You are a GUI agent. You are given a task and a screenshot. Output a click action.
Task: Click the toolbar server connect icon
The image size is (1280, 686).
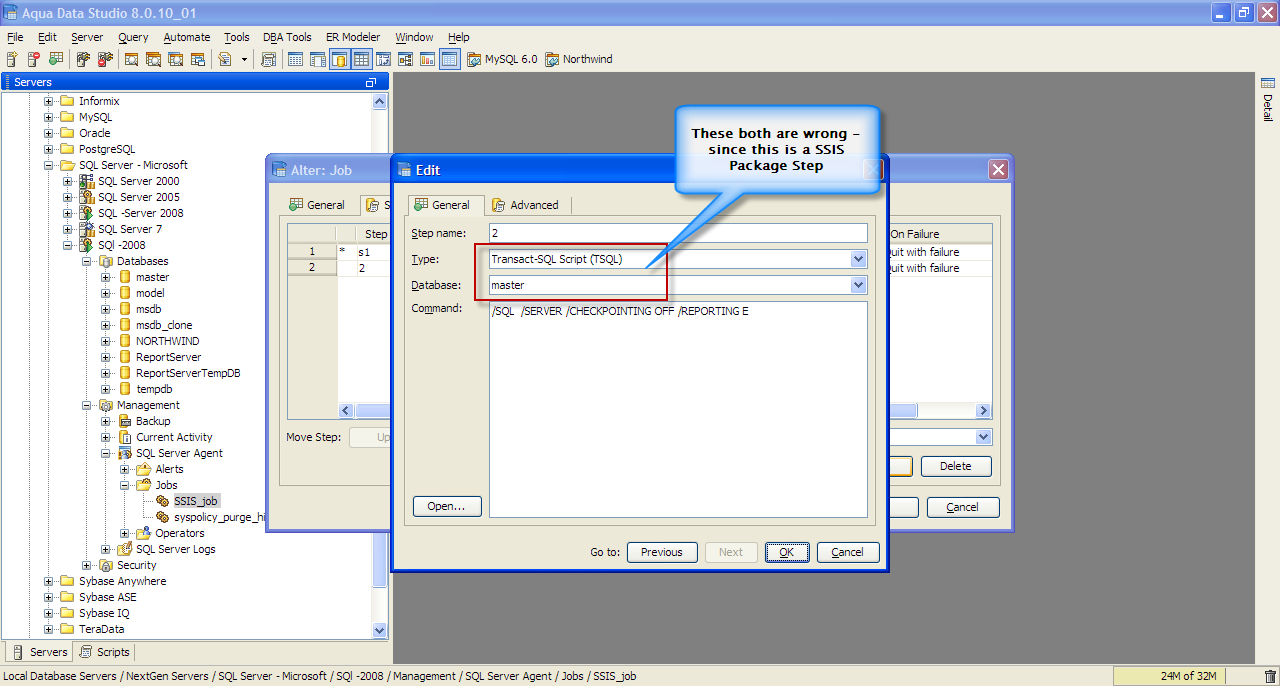pos(84,59)
